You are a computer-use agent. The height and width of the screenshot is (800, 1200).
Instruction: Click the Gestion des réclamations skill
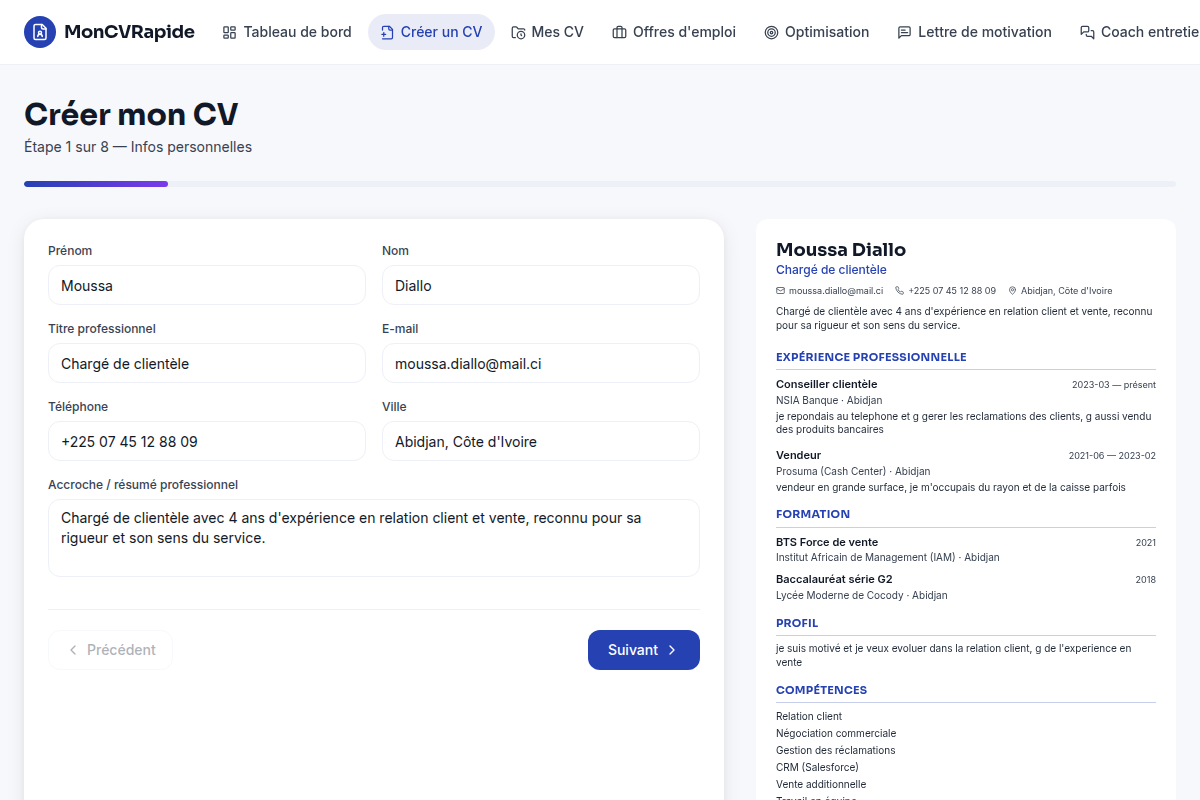pos(836,750)
